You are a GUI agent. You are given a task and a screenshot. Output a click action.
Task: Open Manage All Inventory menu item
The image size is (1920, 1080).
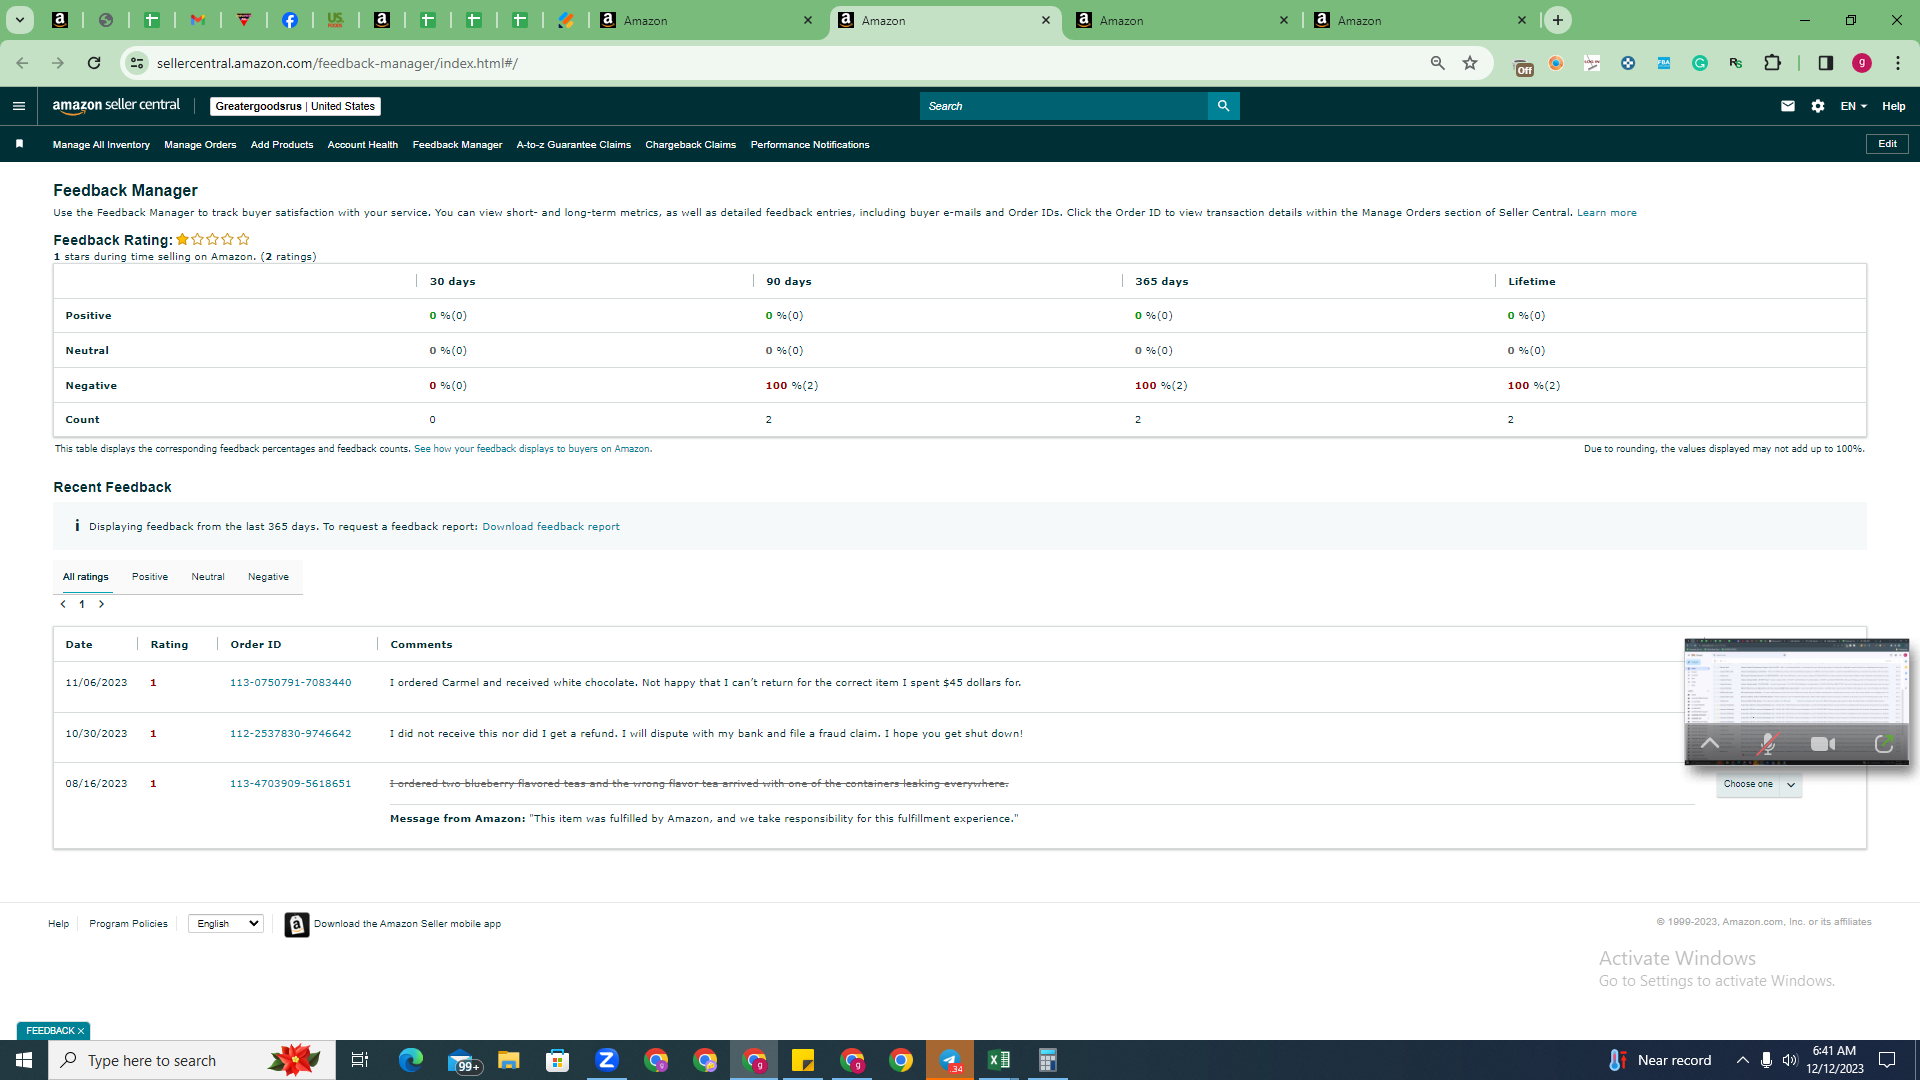click(101, 145)
